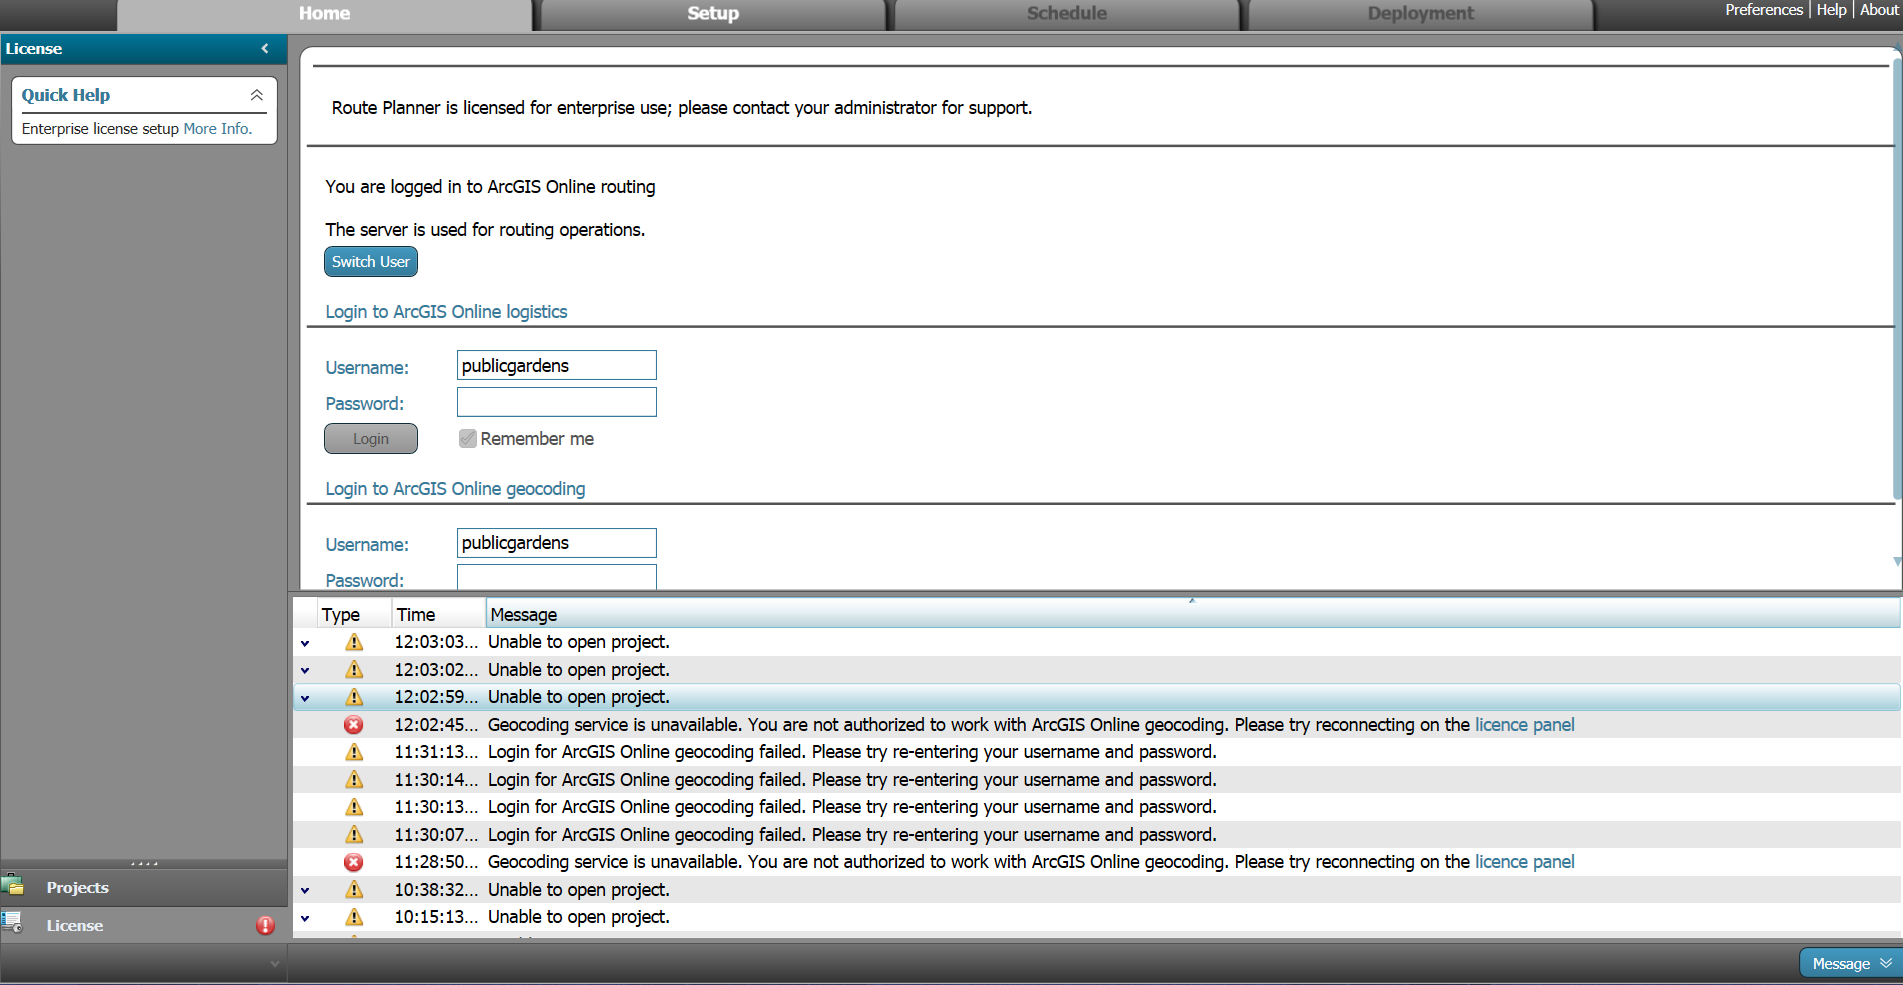Click warning icon of the 11:30:14 message

354,780
